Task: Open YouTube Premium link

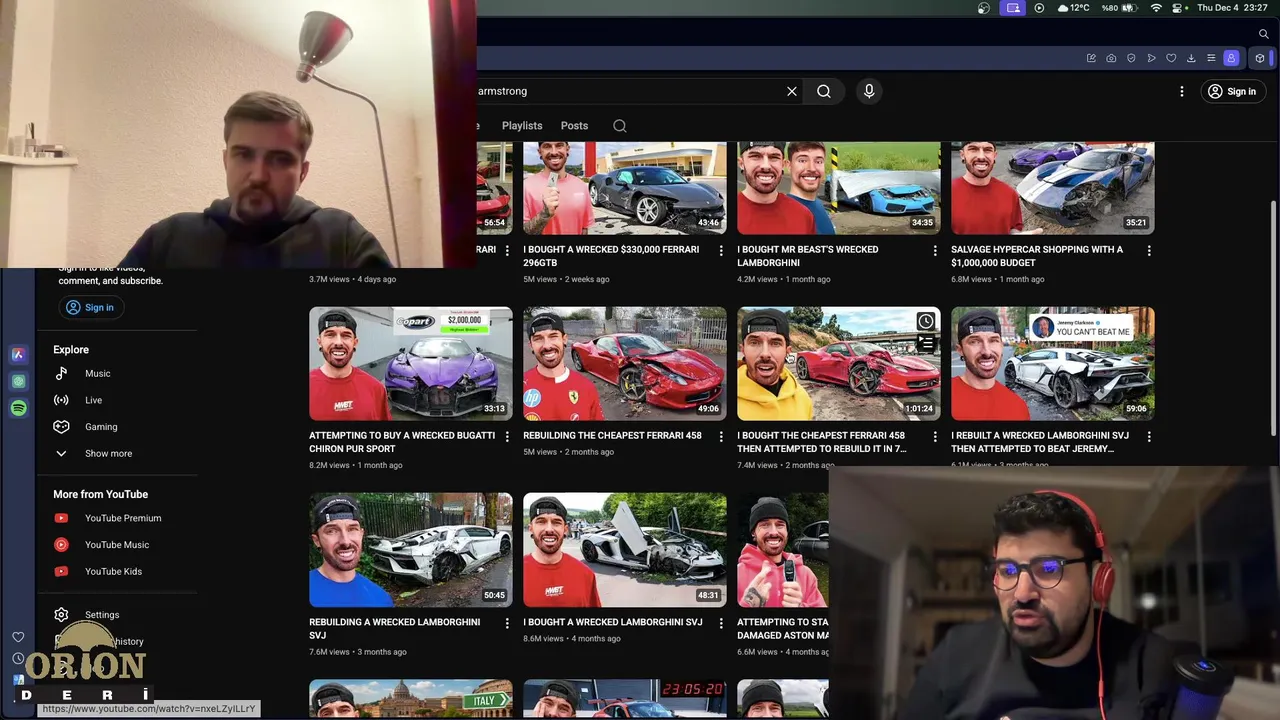Action: (x=122, y=518)
